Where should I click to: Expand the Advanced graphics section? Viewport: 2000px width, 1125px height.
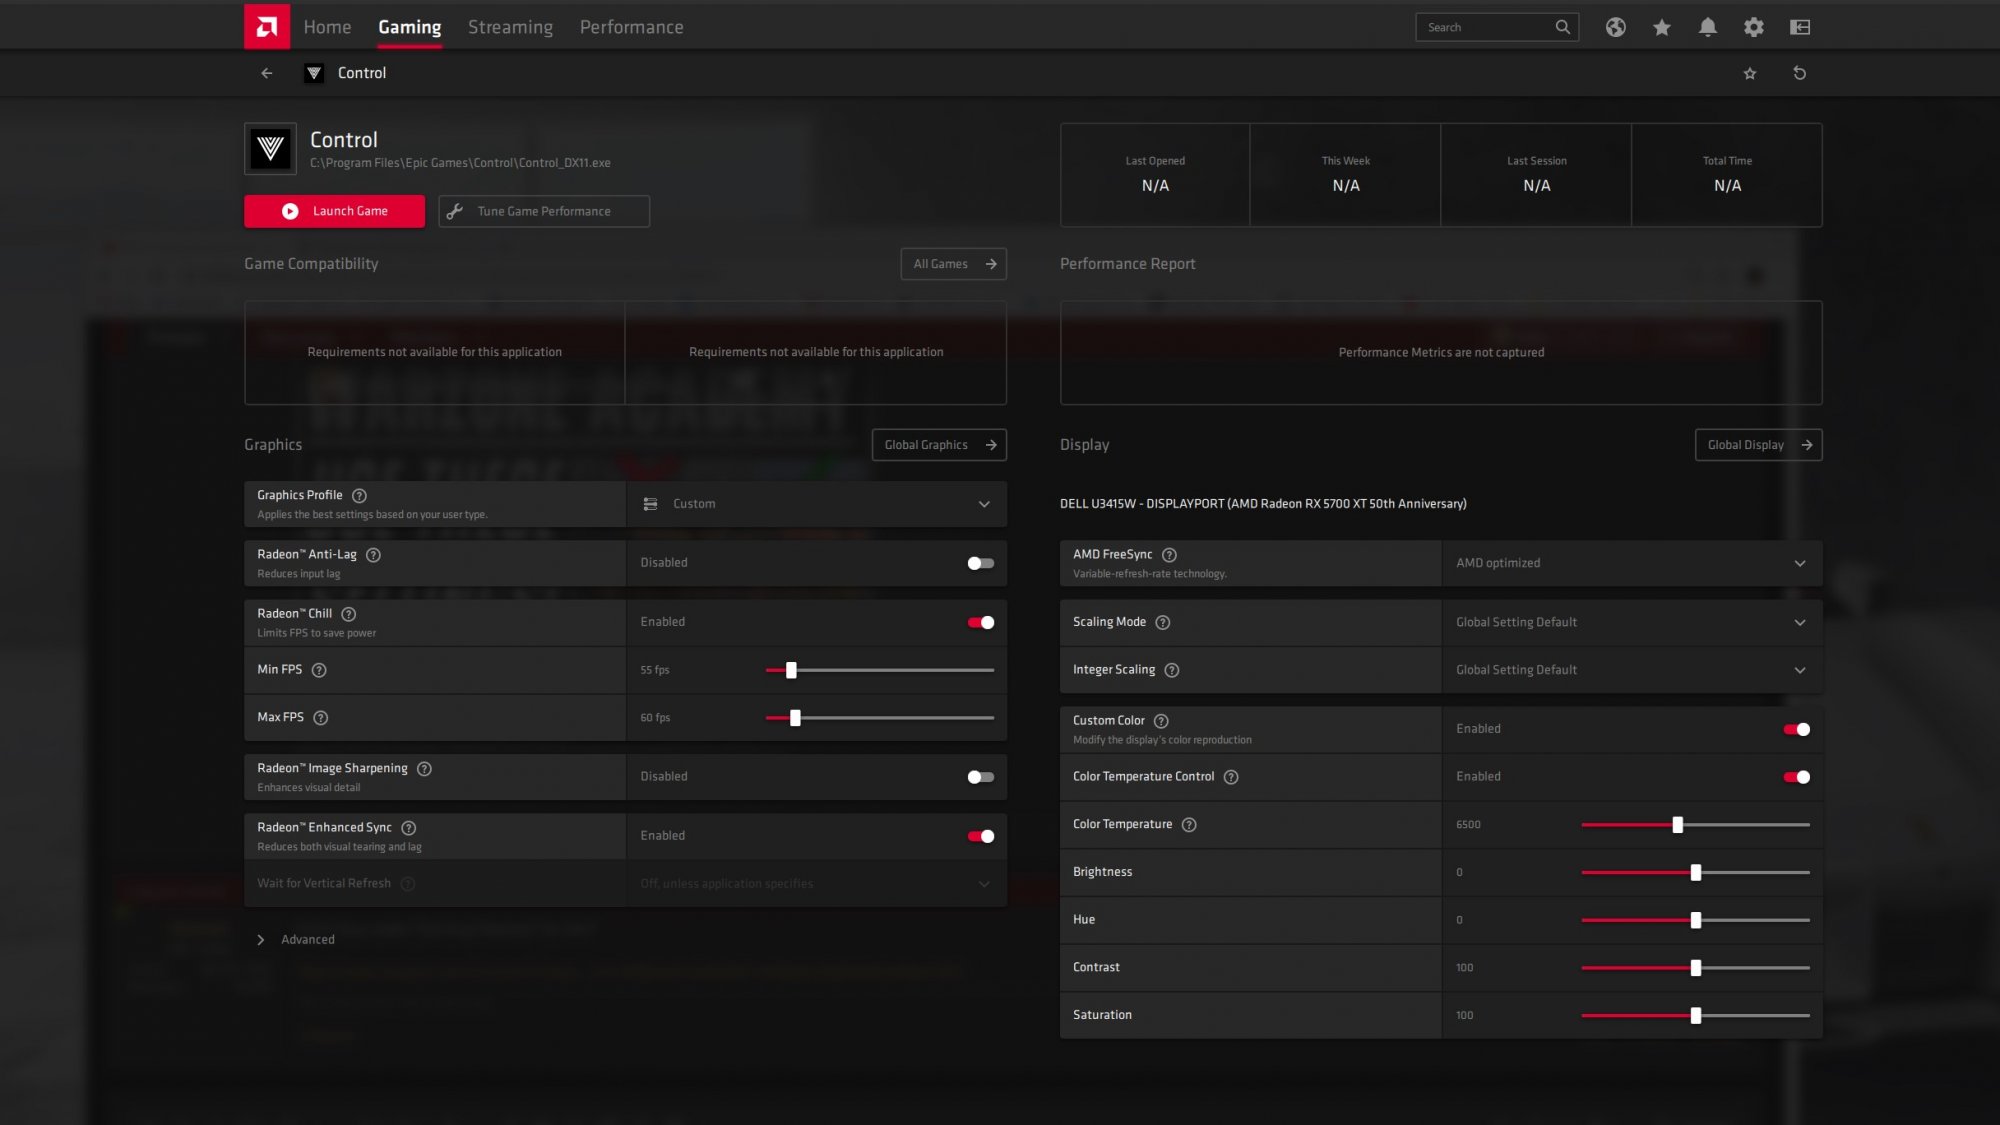296,940
